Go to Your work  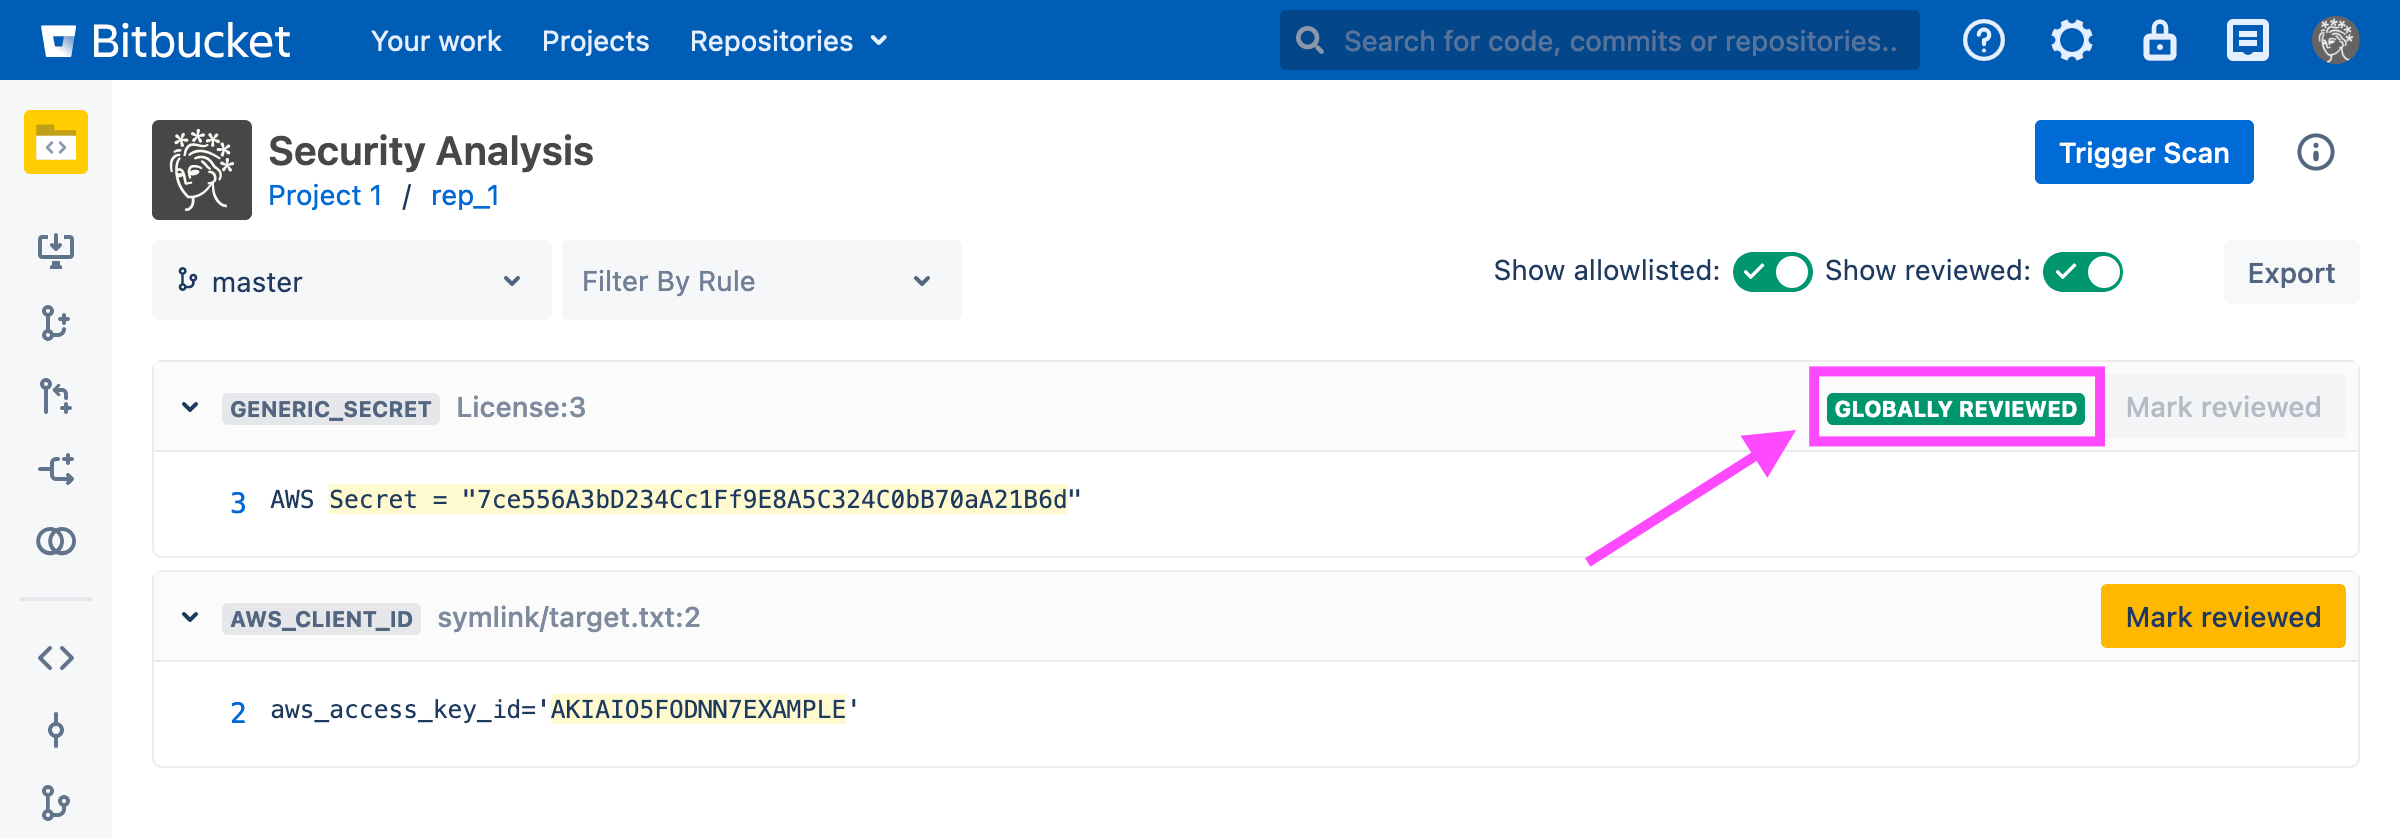[436, 41]
